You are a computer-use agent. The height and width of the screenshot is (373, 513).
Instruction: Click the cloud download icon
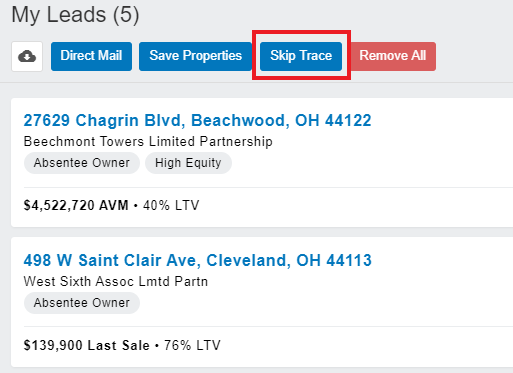(27, 56)
